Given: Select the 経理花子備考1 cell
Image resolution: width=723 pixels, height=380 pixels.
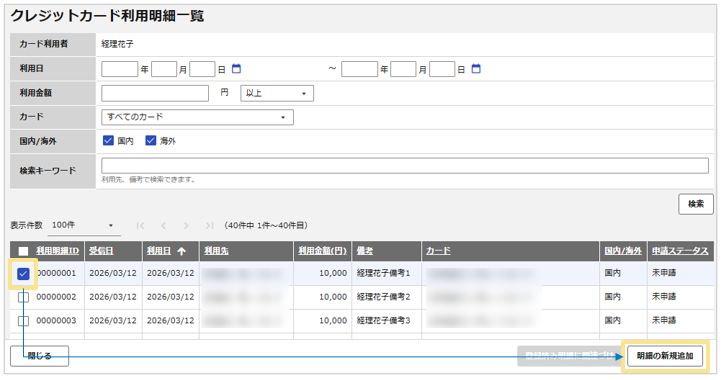Looking at the screenshot, I should [383, 273].
